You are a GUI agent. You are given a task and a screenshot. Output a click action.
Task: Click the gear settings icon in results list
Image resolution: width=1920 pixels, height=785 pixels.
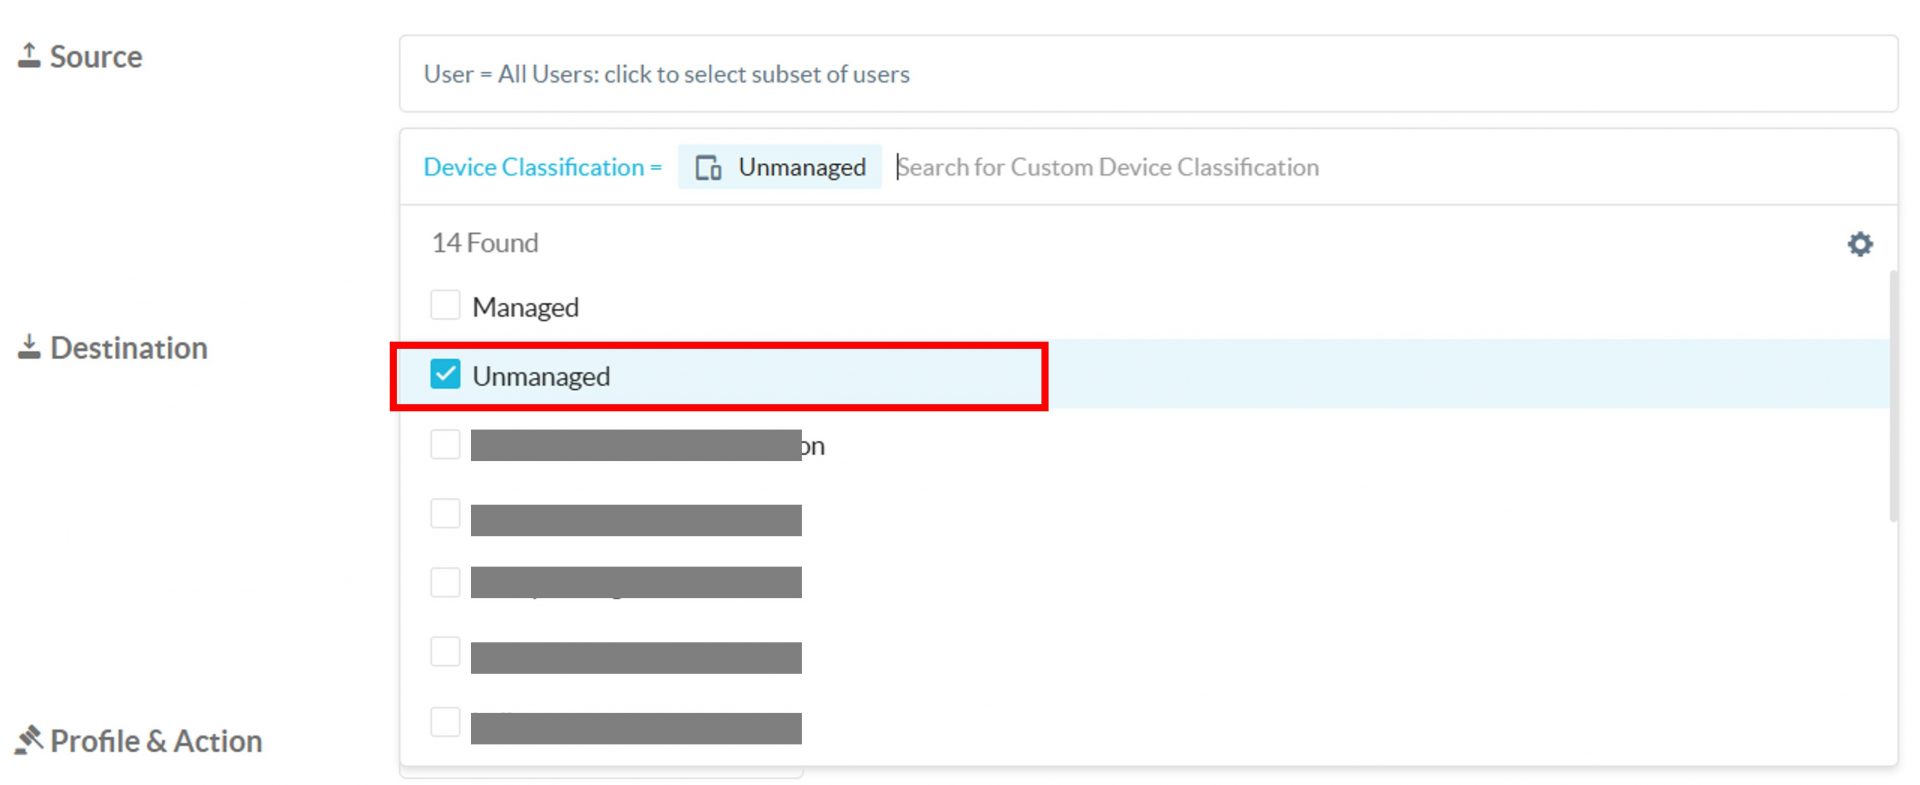coord(1859,244)
